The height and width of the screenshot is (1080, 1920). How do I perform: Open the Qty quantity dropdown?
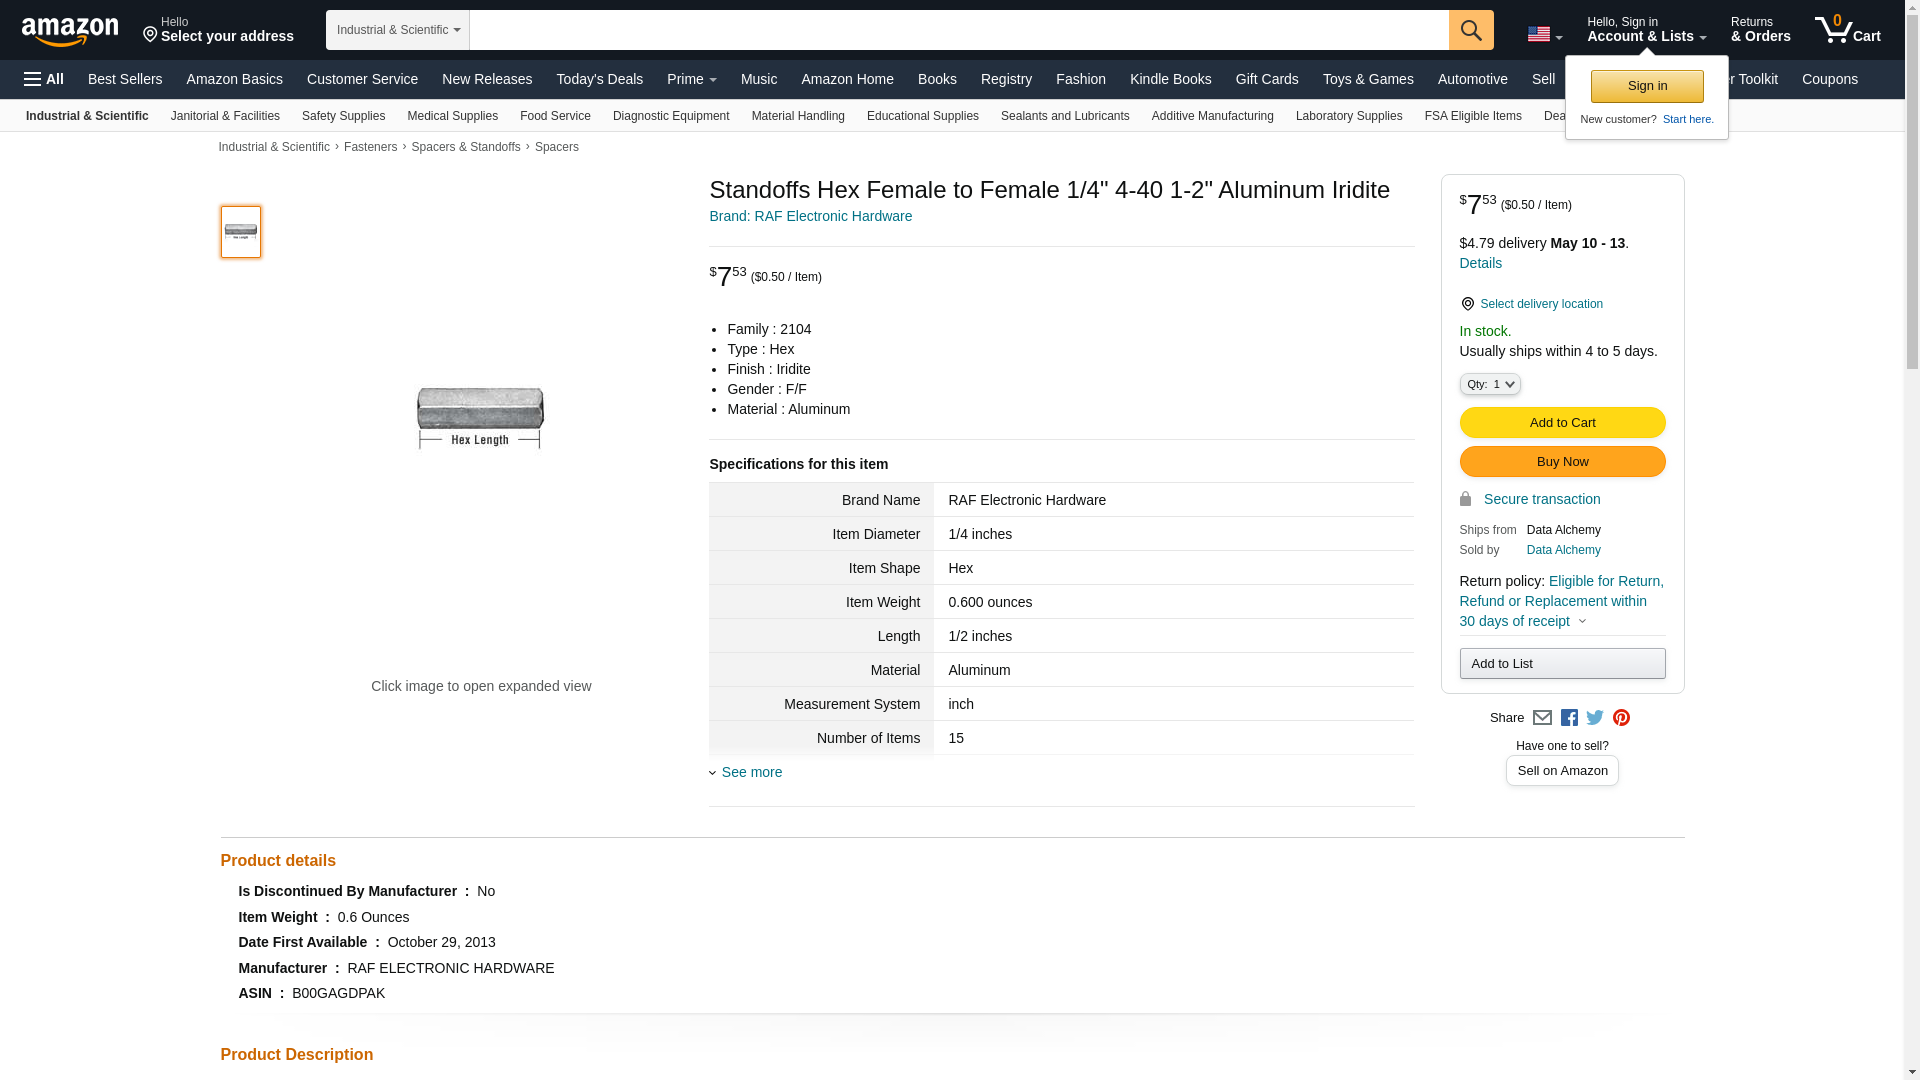[x=1489, y=384]
